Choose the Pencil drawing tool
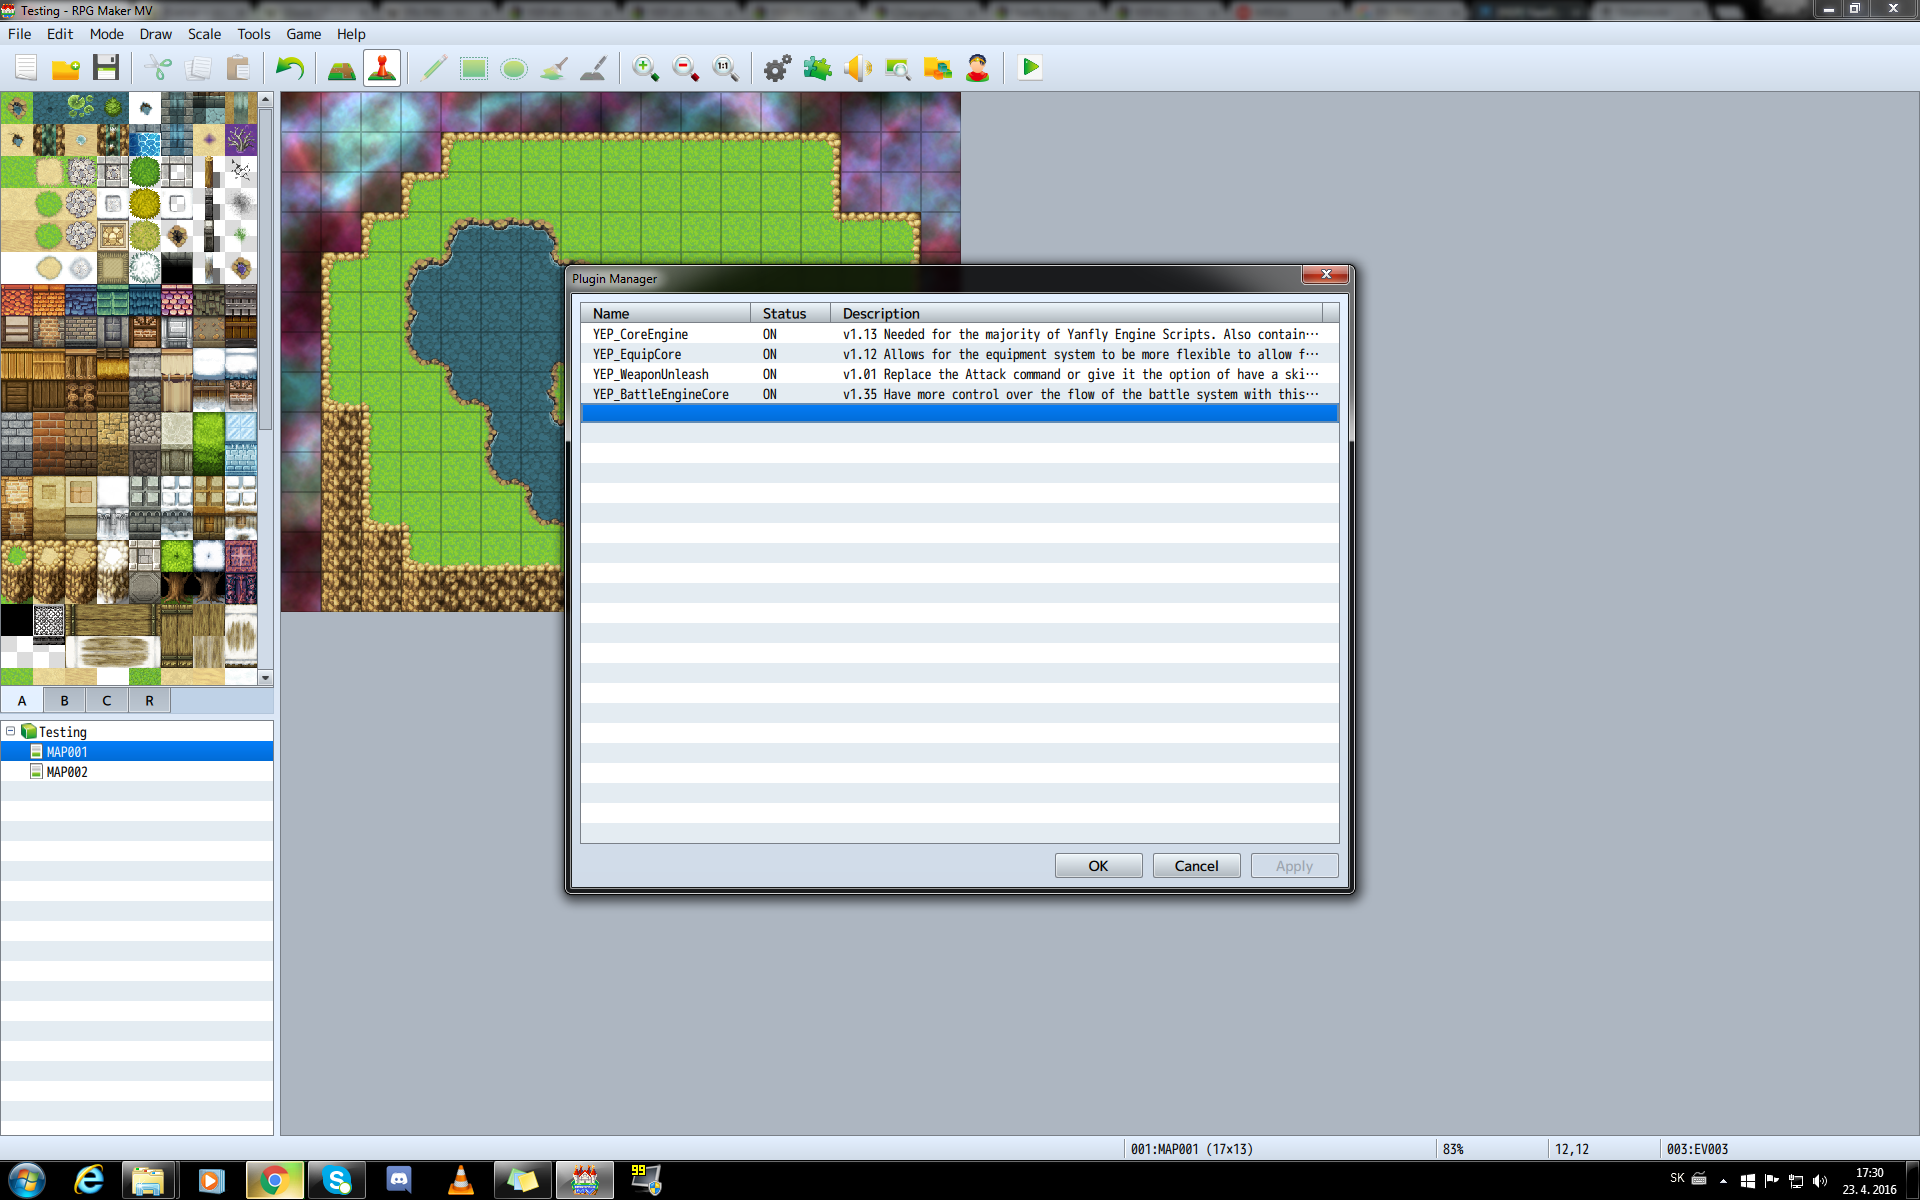1920x1200 pixels. (434, 68)
